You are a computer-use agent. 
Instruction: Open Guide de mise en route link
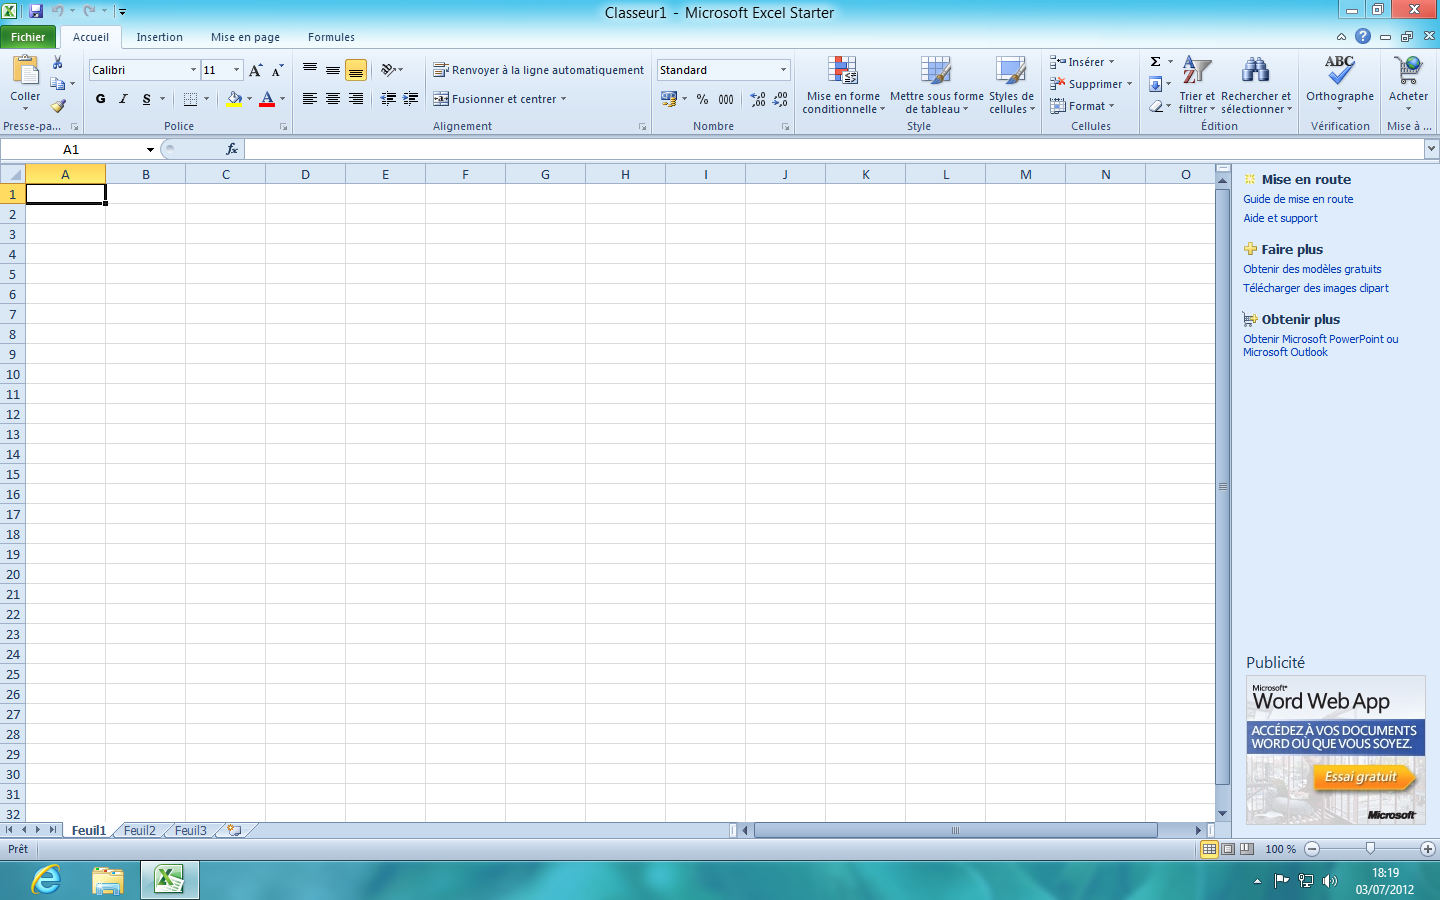1298,199
